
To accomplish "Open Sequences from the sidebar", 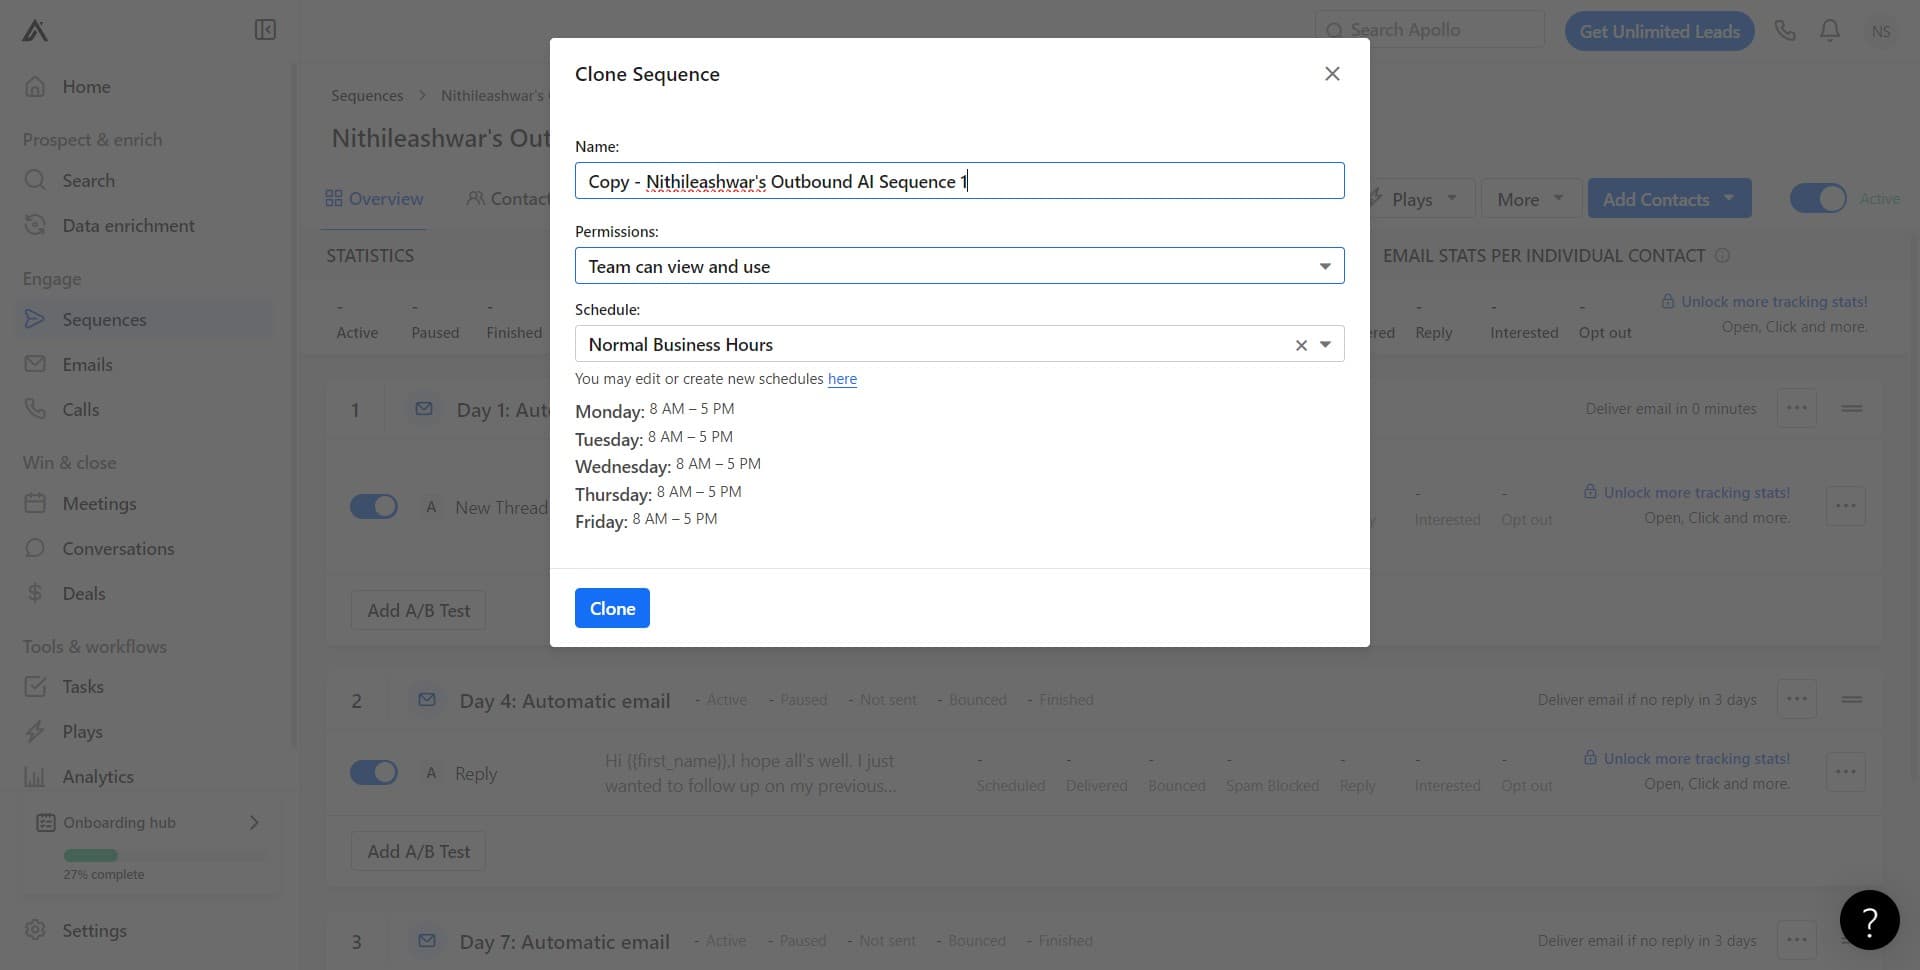I will (x=104, y=319).
